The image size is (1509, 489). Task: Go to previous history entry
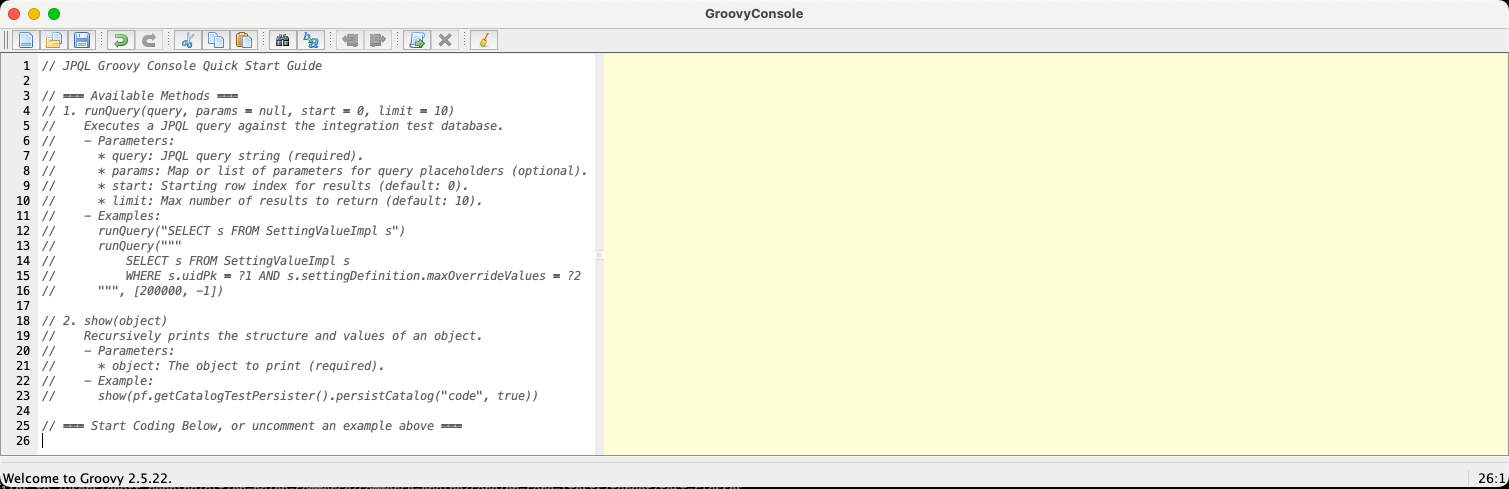349,40
